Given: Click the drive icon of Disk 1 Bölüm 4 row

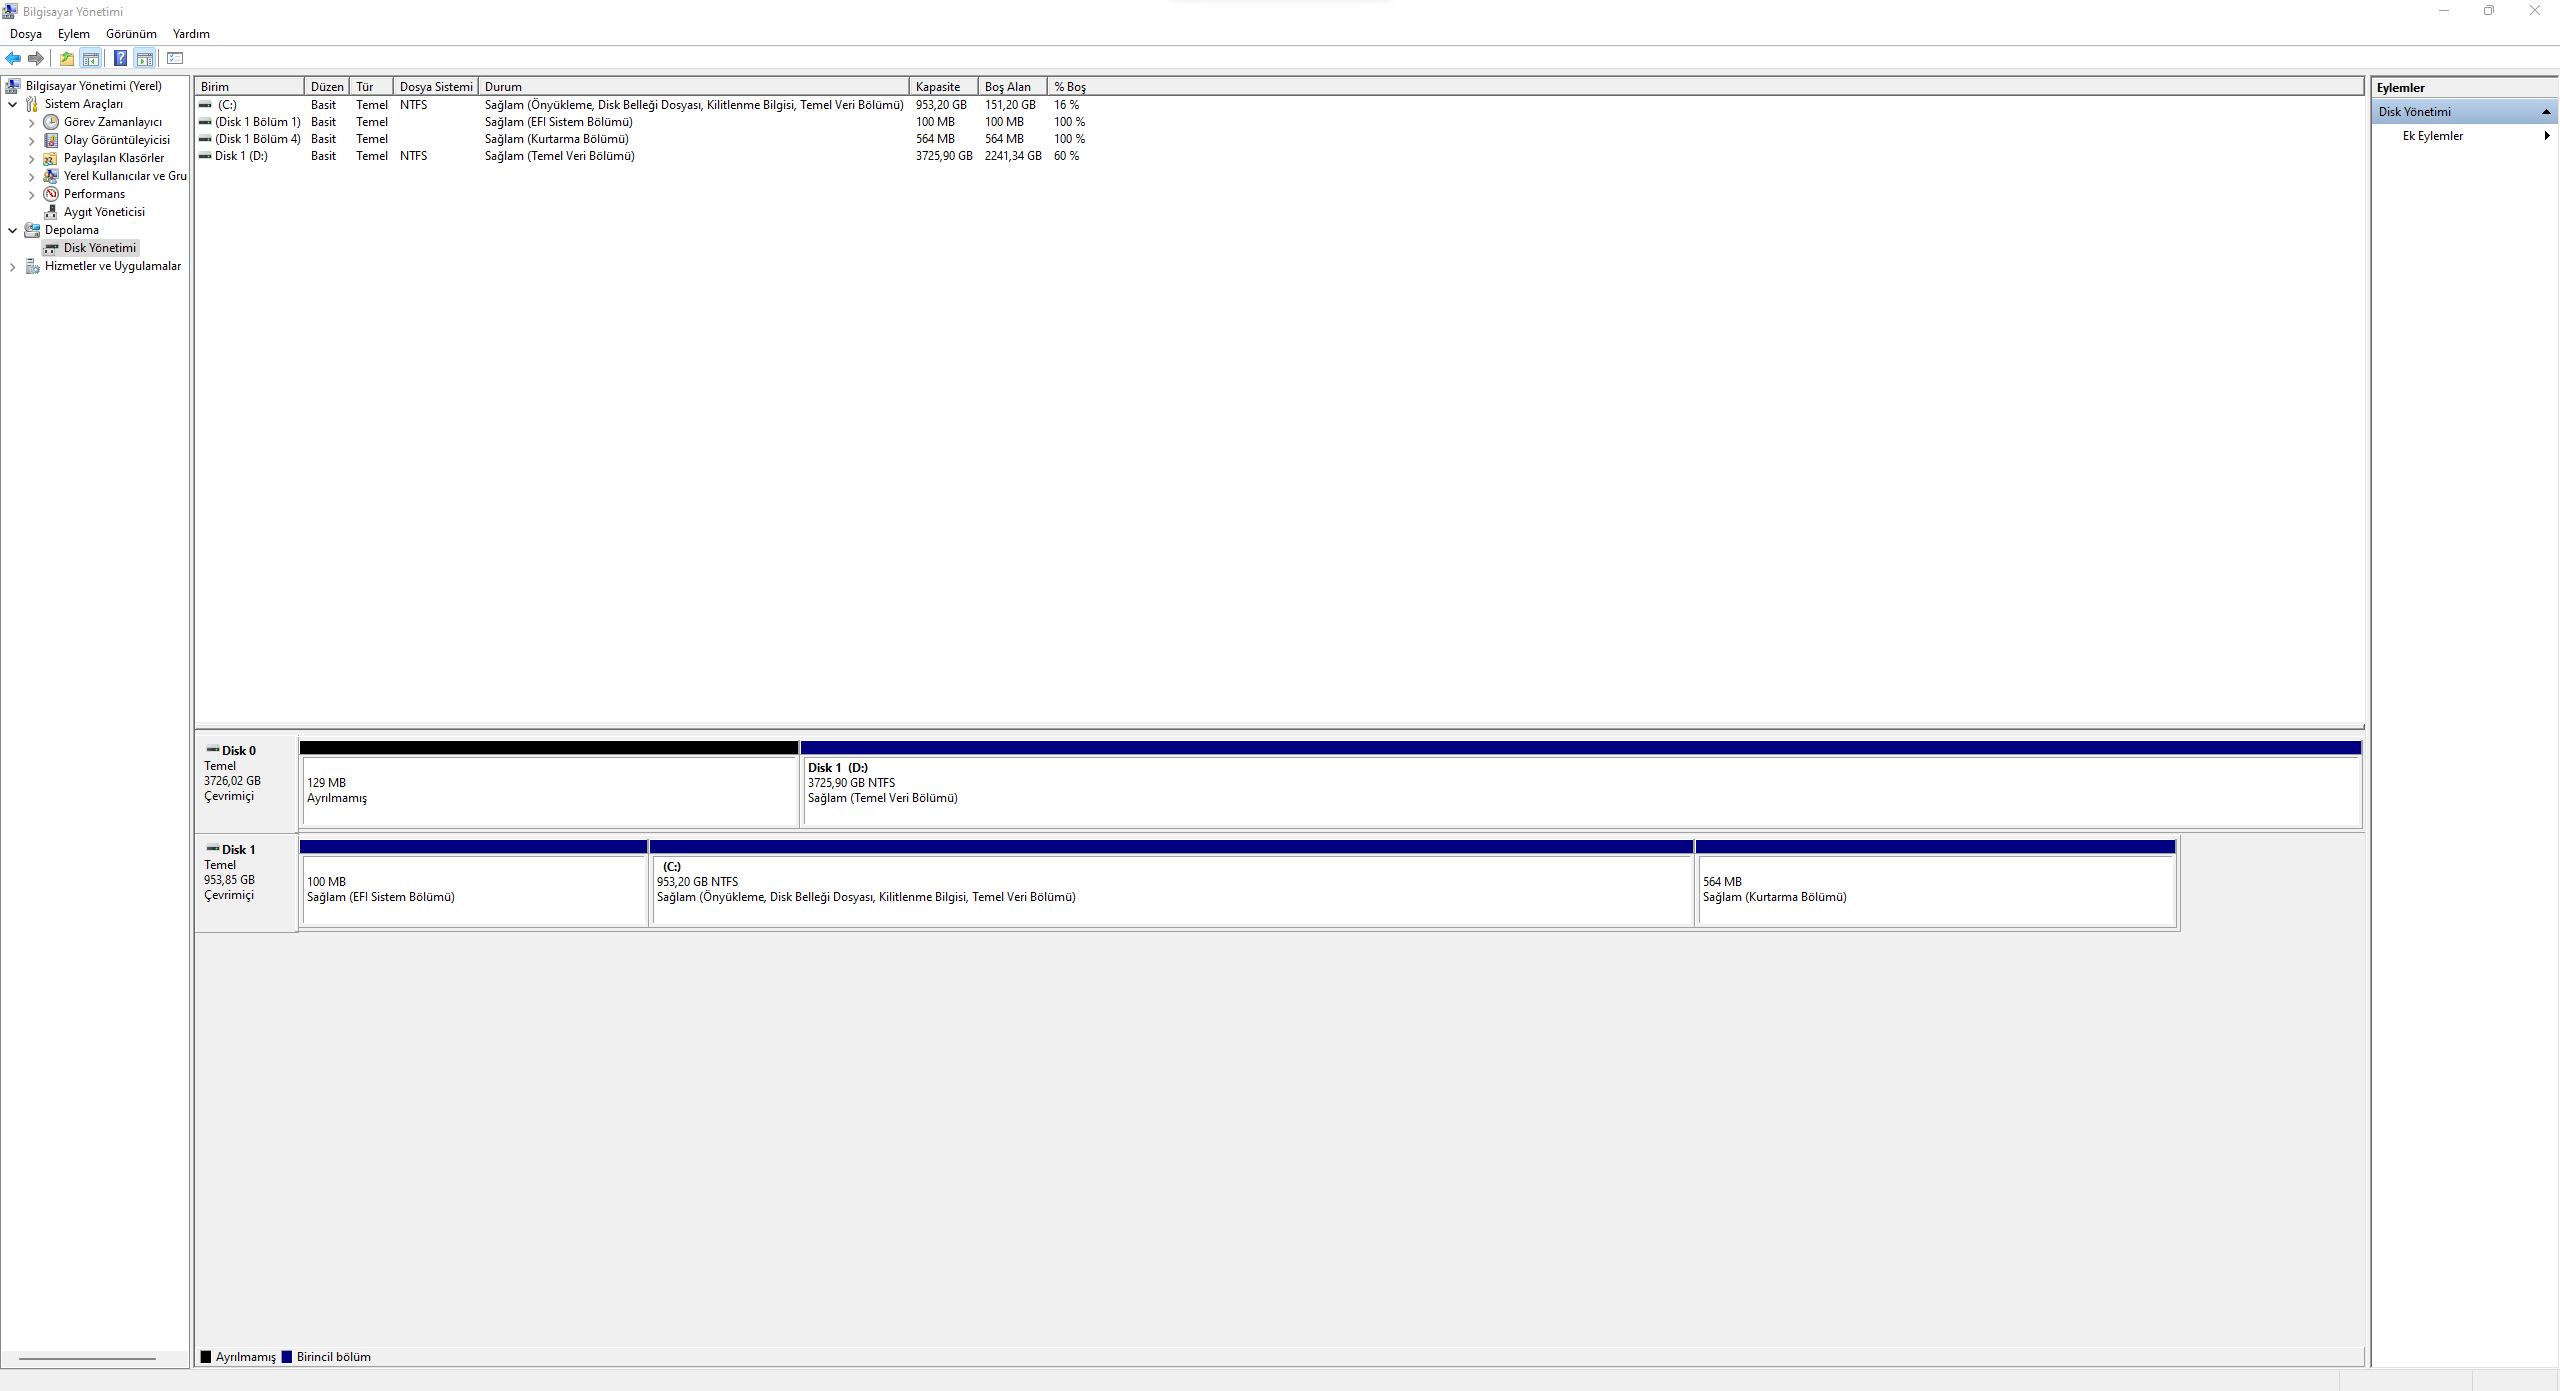Looking at the screenshot, I should tap(205, 139).
